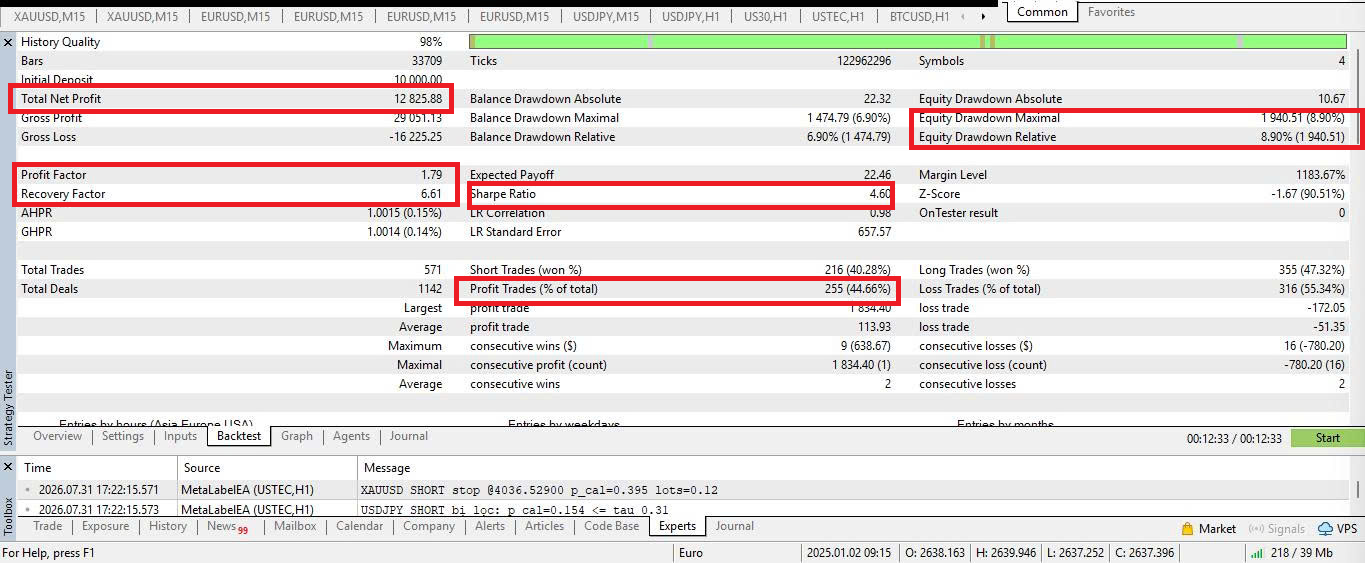The height and width of the screenshot is (563, 1365).
Task: Click the XAUUSD SHORT stop message
Action: pyautogui.click(x=539, y=490)
